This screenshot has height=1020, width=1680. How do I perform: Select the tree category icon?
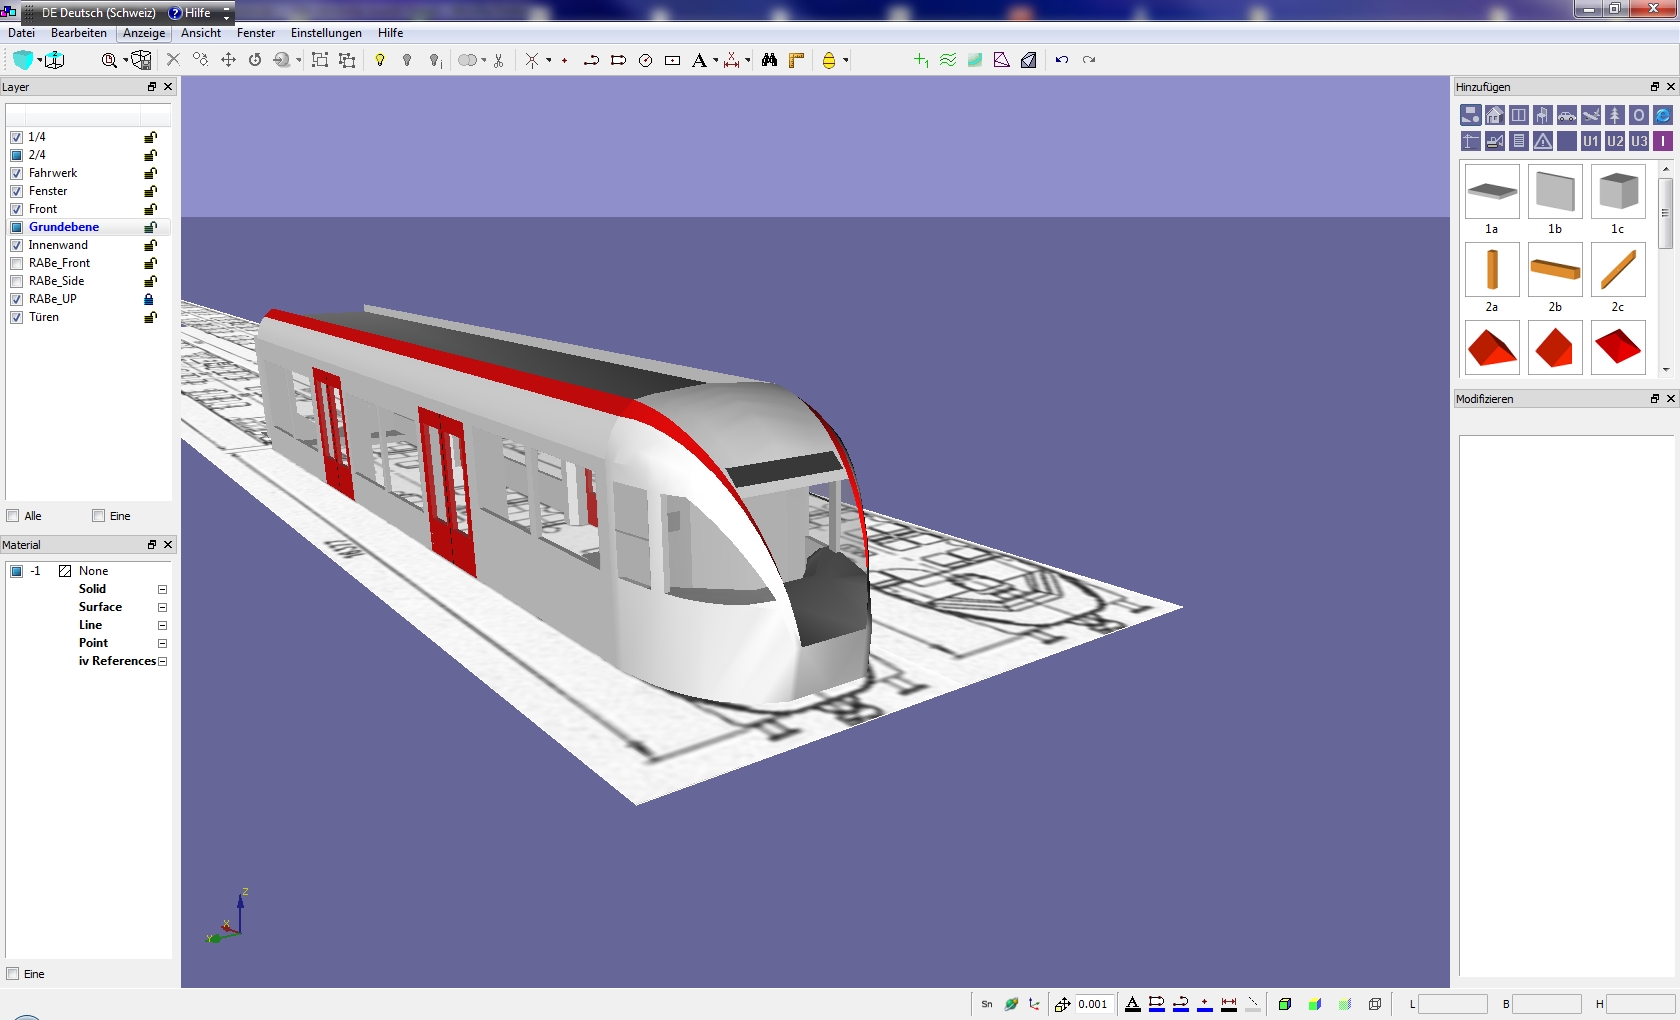[1614, 115]
